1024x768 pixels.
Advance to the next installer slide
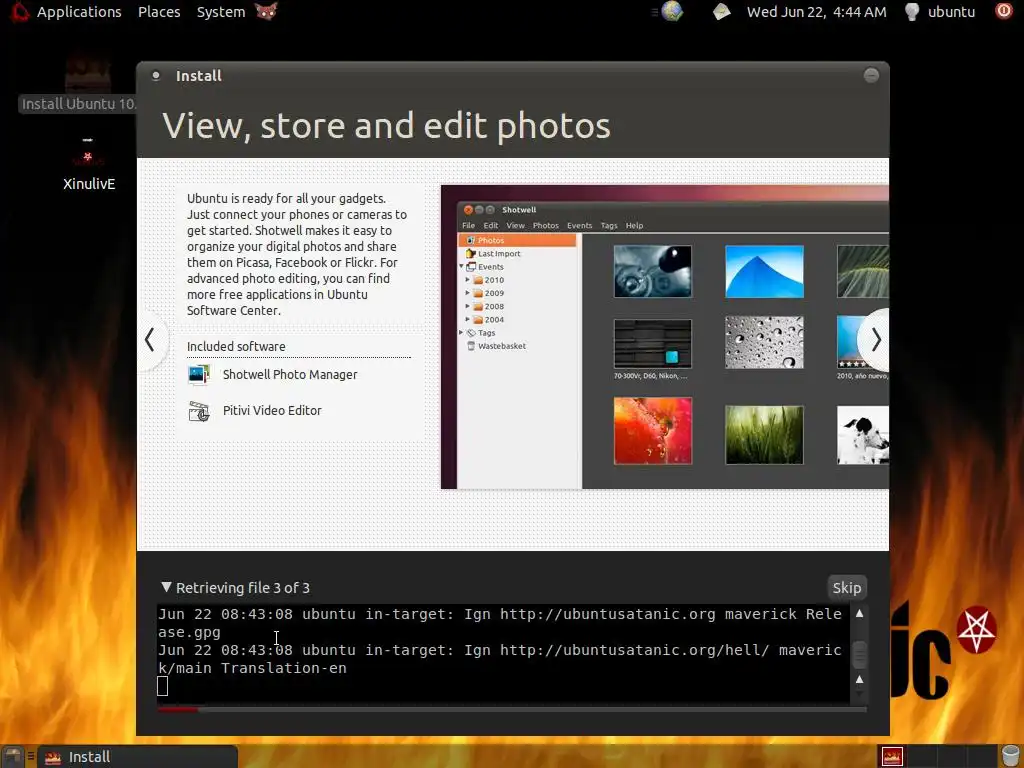tap(876, 340)
